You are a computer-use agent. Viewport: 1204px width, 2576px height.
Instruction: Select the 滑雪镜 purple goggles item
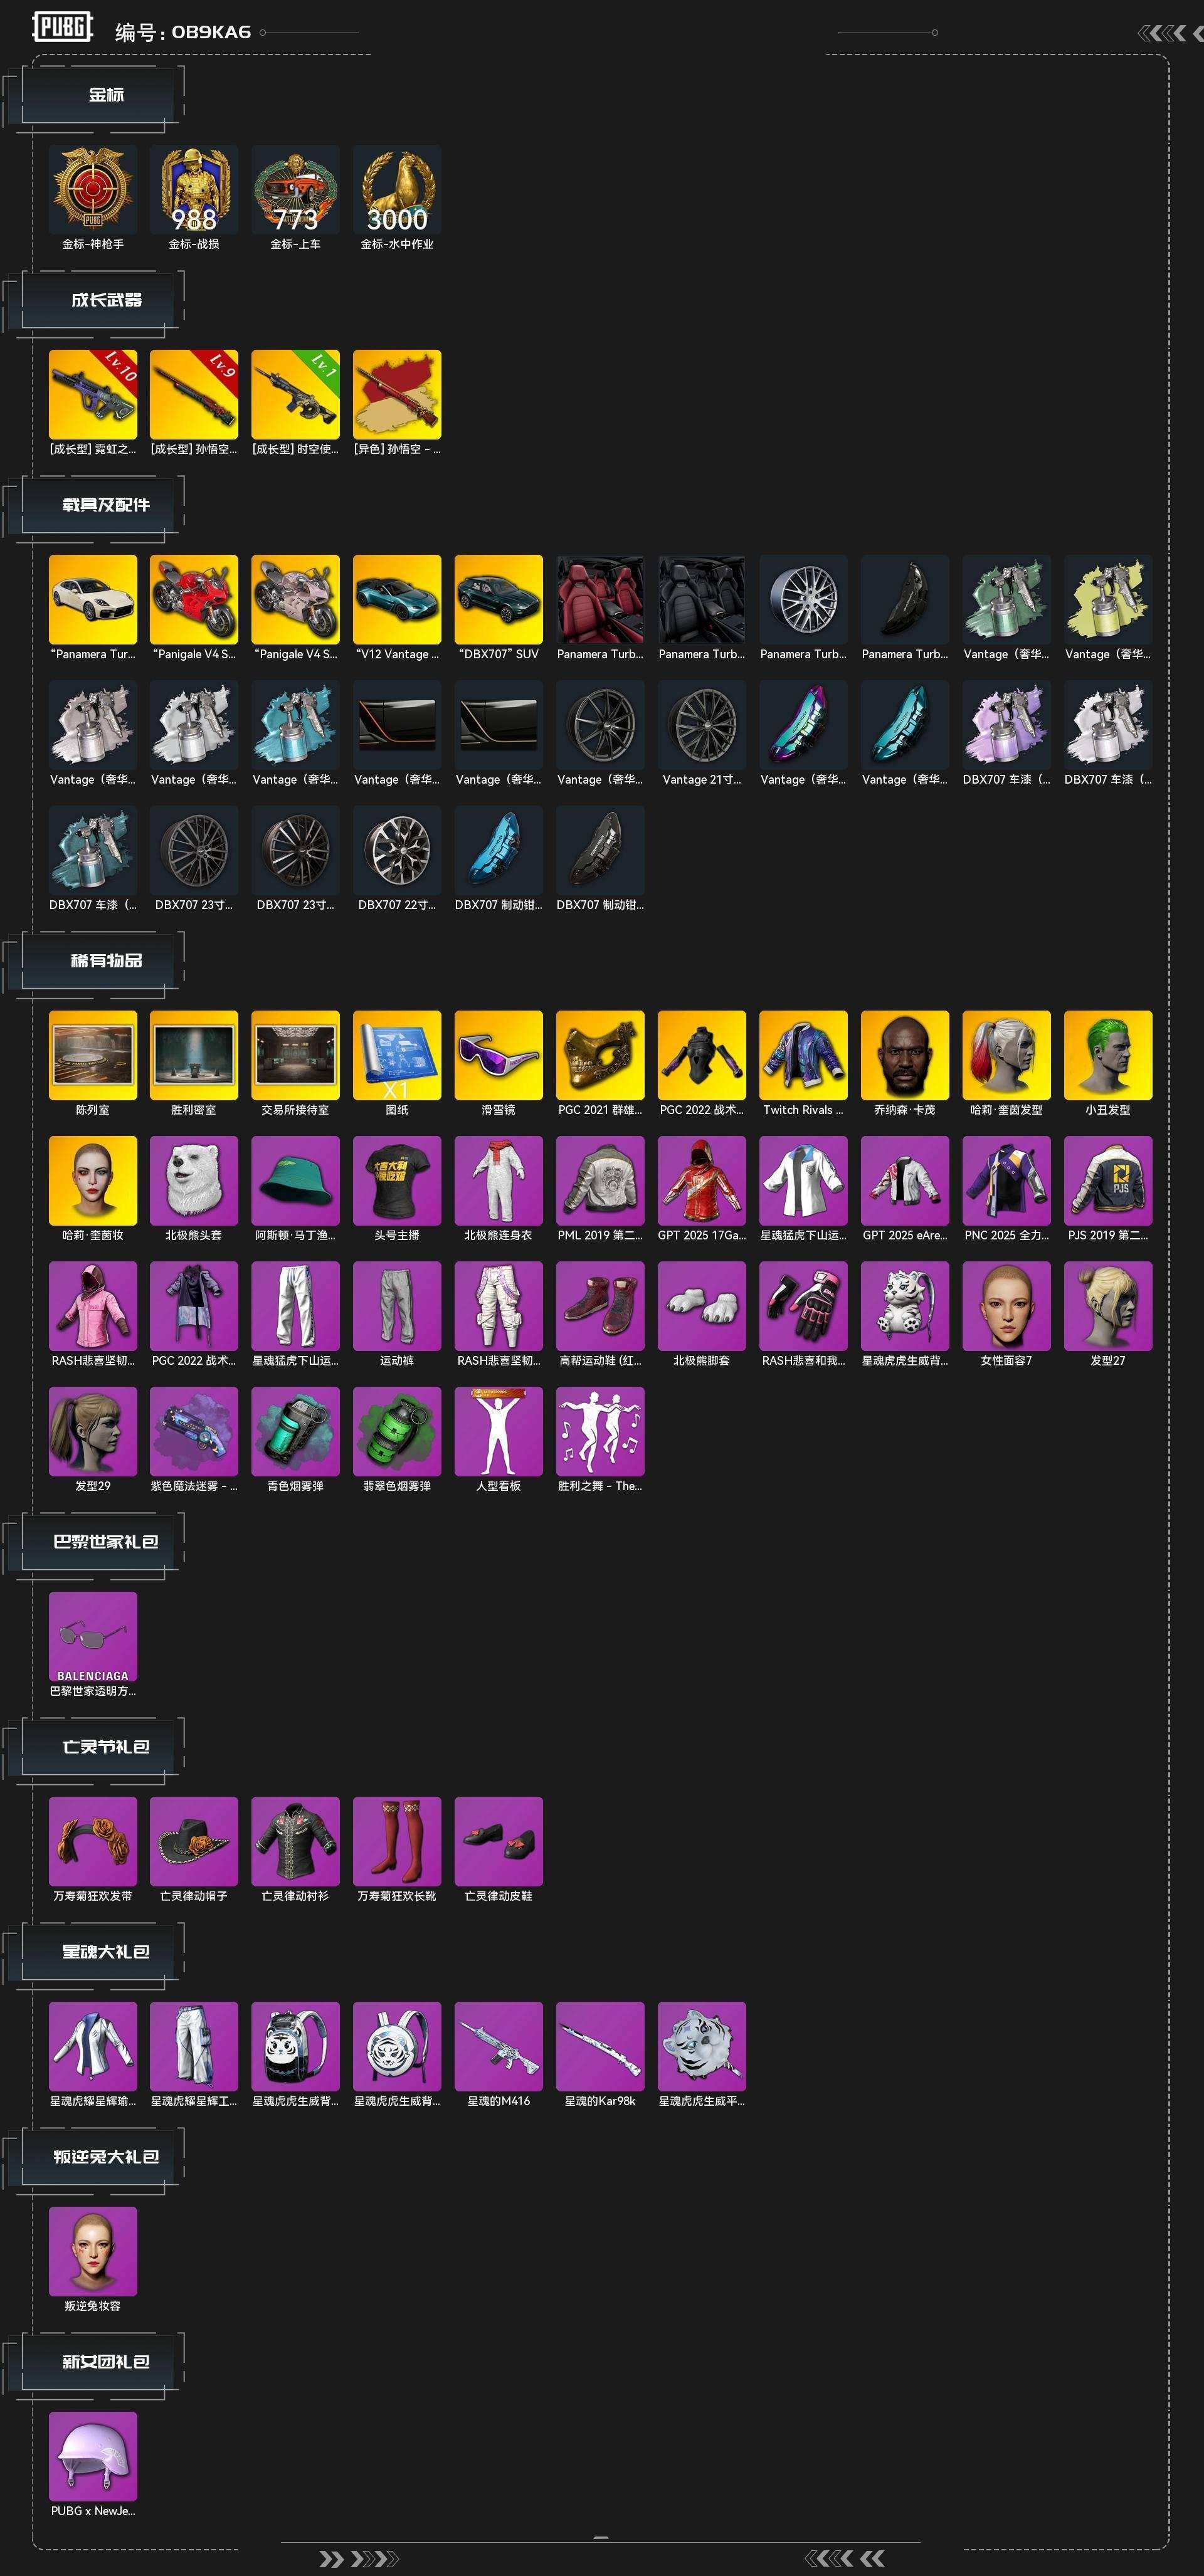point(499,1055)
